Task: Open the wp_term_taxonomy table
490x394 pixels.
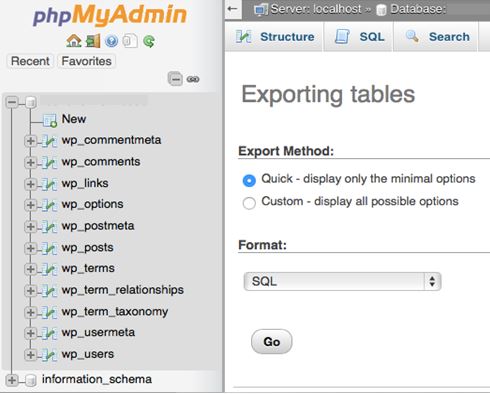Action: tap(115, 312)
